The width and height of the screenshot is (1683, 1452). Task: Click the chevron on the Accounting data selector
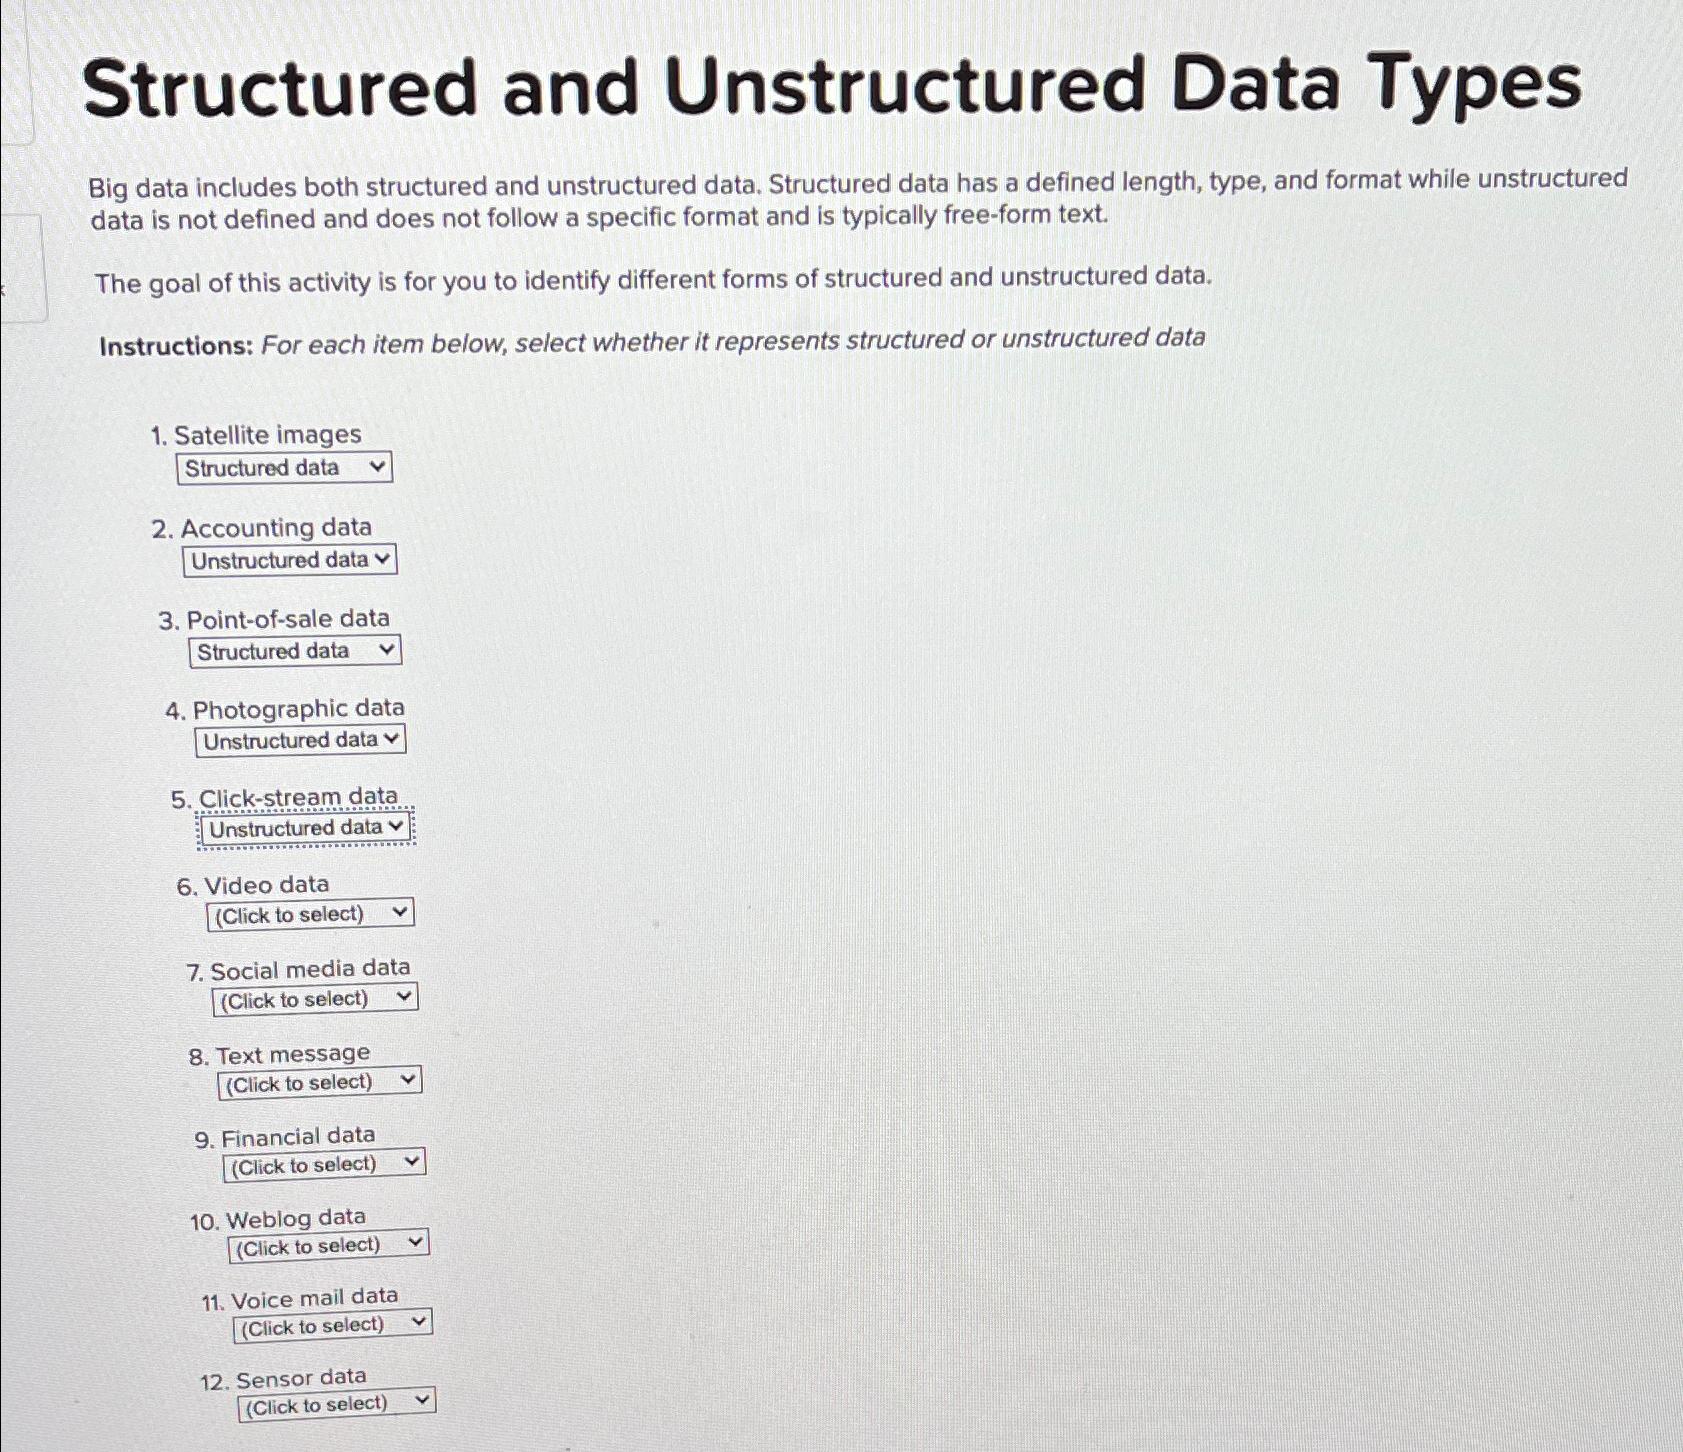(383, 559)
